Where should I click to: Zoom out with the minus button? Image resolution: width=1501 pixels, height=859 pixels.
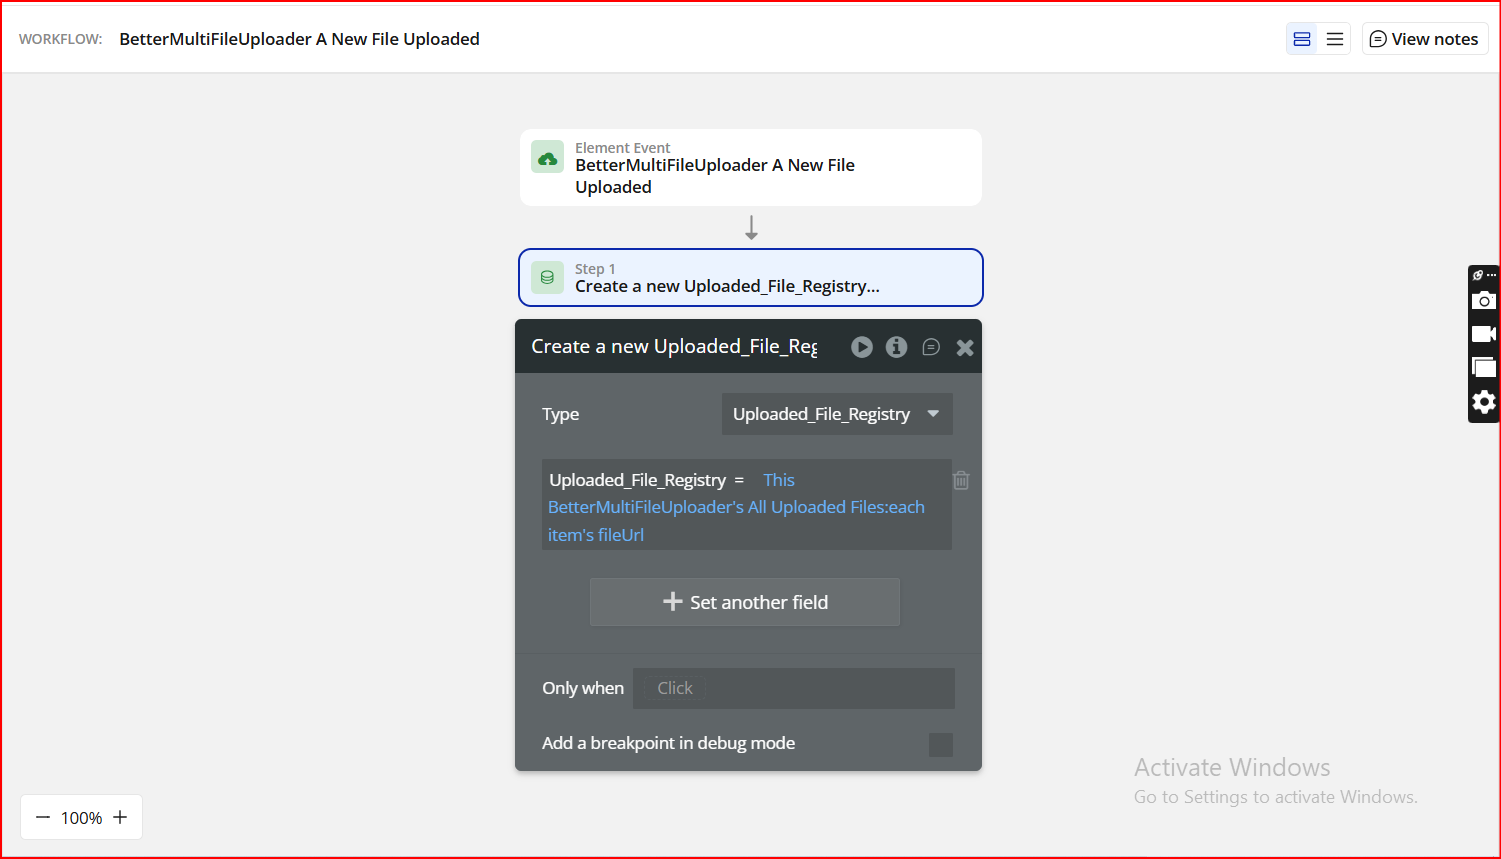[x=43, y=817]
